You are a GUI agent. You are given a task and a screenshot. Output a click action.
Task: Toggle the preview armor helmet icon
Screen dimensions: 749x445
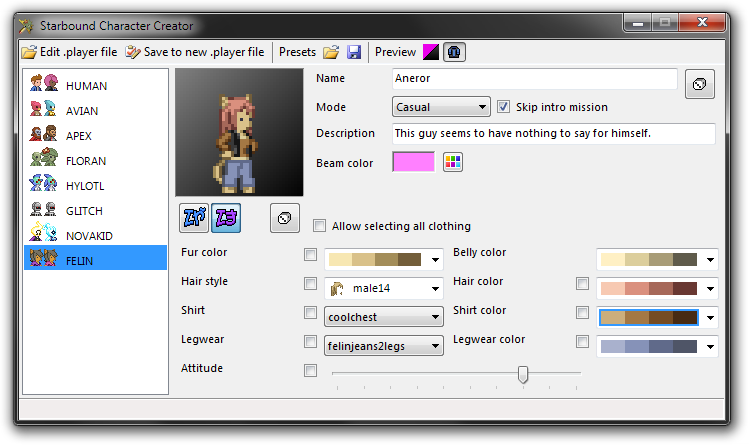click(x=454, y=52)
